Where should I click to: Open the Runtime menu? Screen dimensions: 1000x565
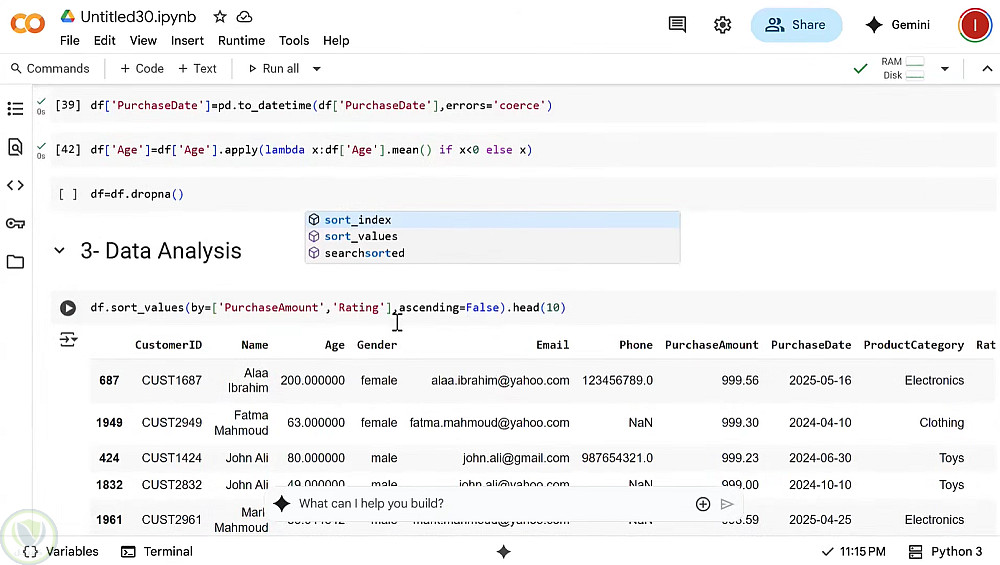click(x=241, y=41)
